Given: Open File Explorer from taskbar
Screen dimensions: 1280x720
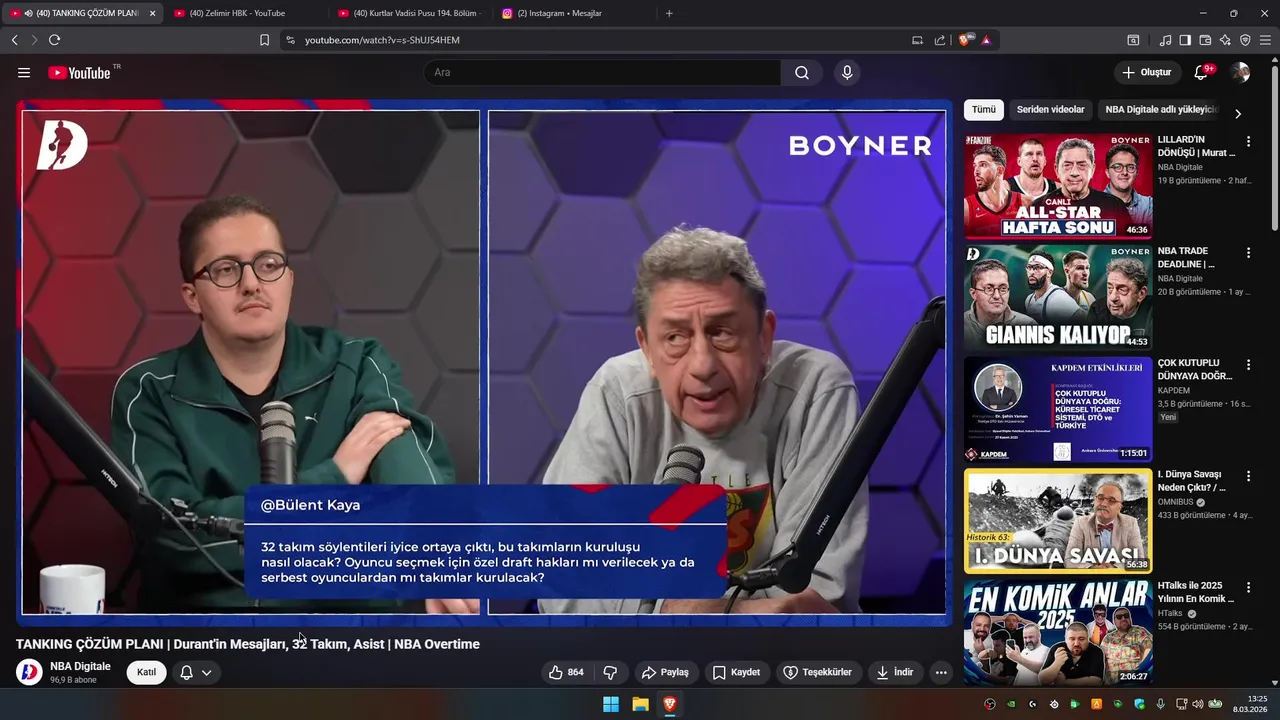Looking at the screenshot, I should (x=640, y=704).
